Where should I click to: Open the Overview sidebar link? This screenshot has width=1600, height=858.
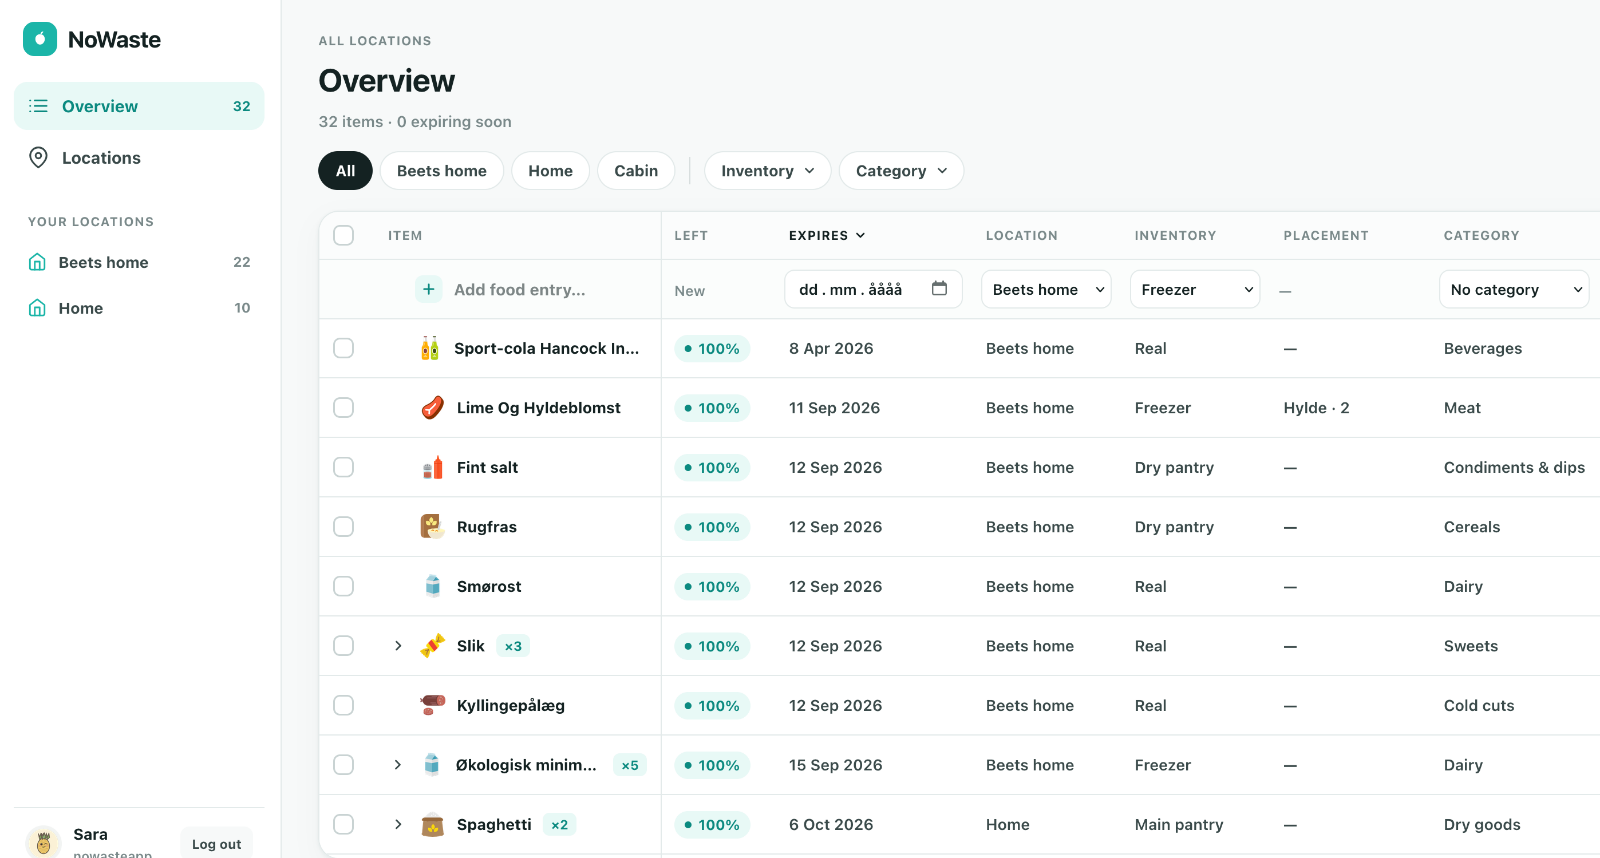(x=139, y=106)
